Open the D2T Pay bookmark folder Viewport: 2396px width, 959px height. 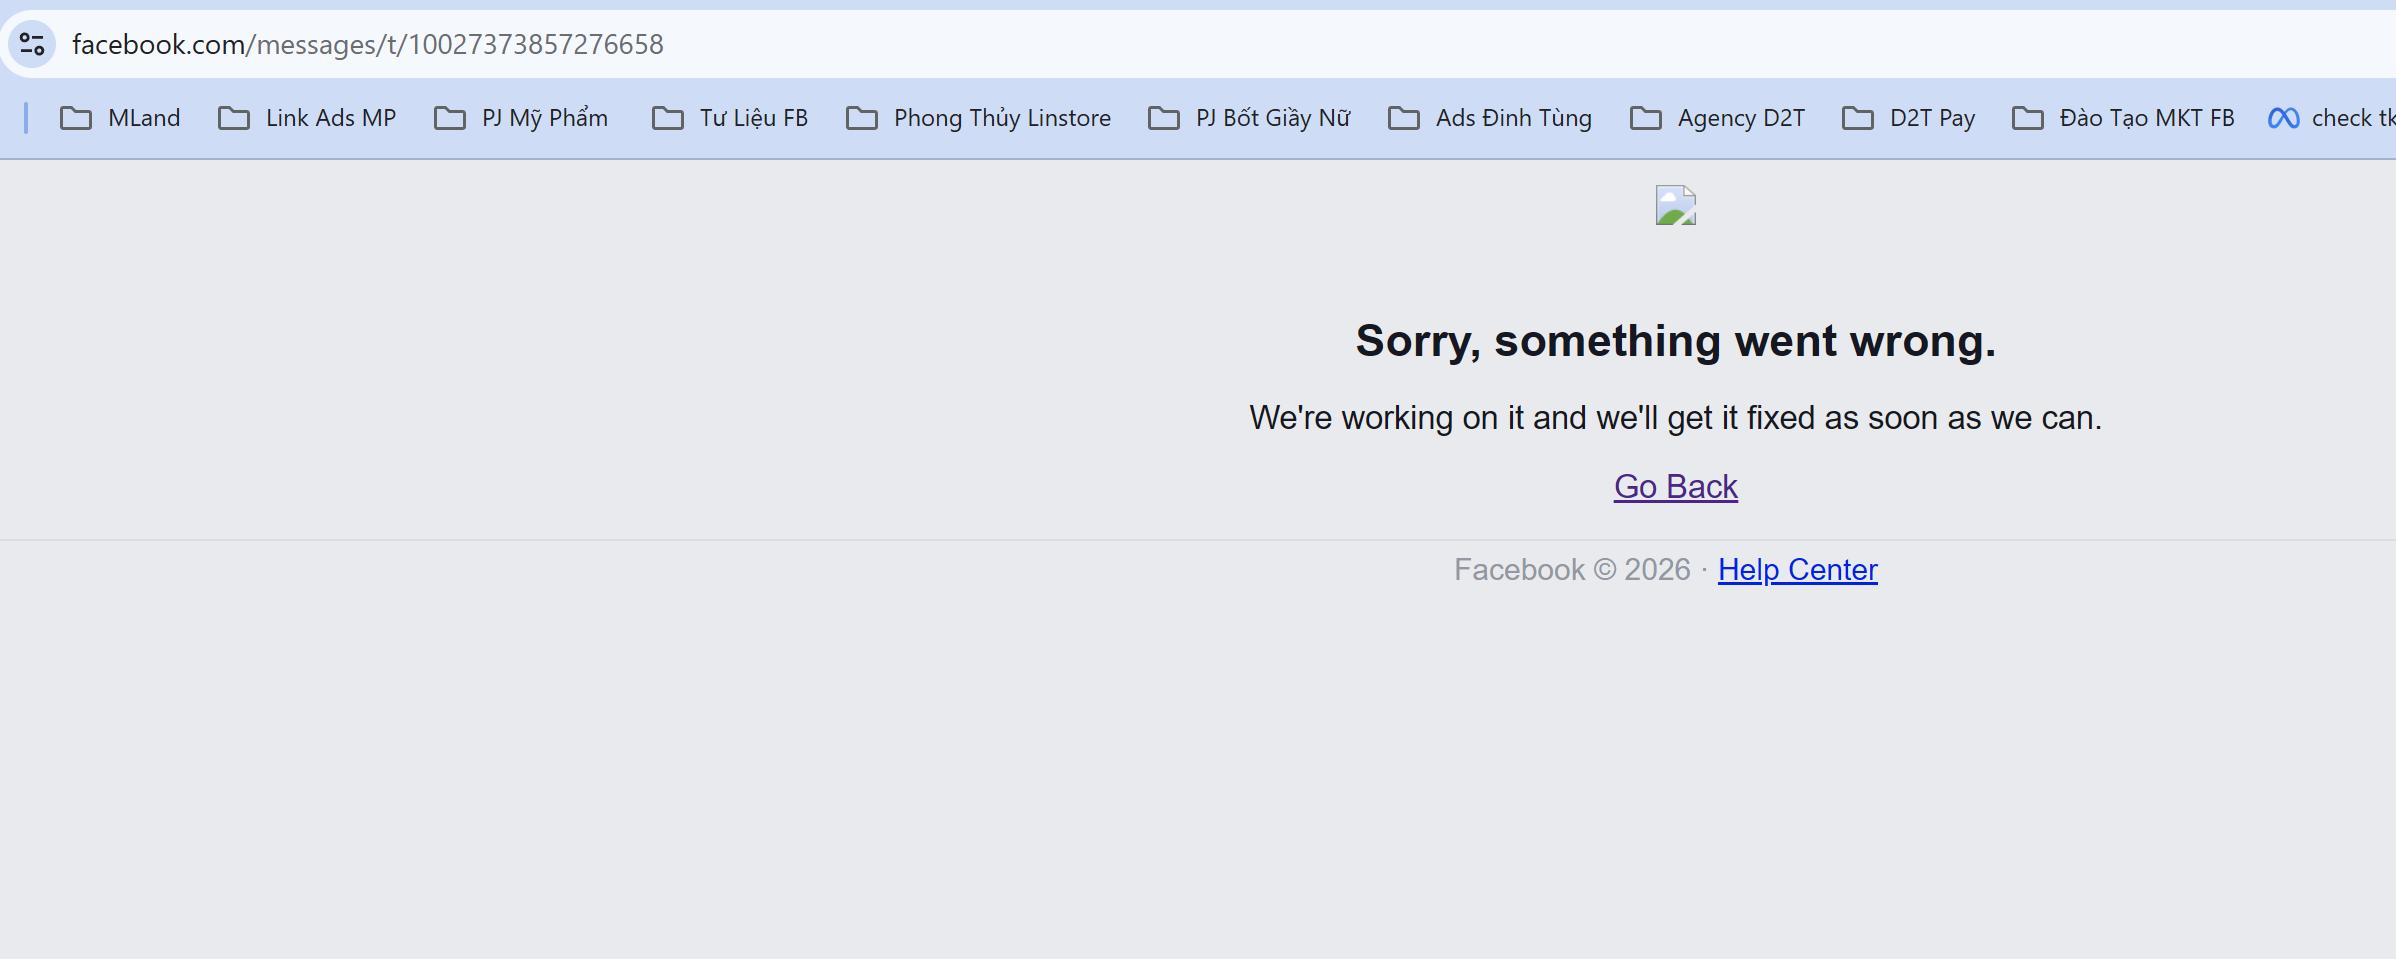click(1909, 118)
